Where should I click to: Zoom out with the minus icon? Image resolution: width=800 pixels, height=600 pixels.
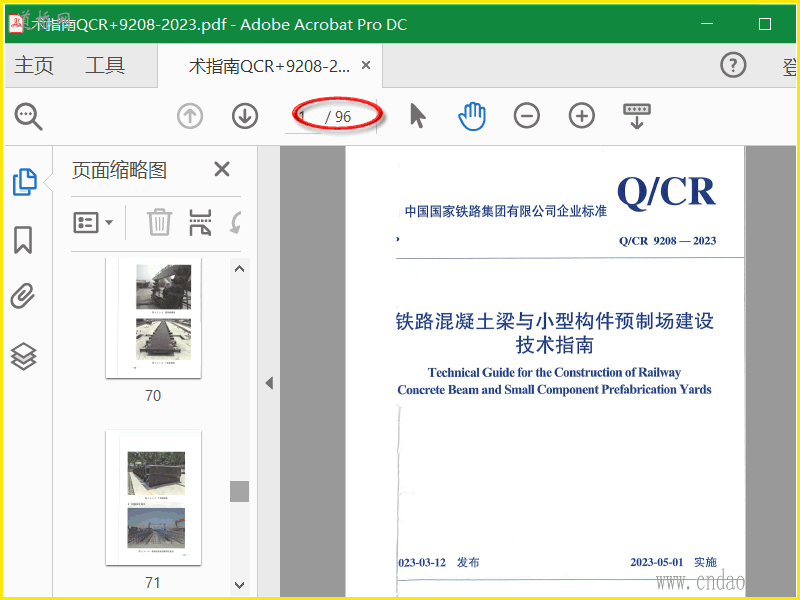point(527,116)
